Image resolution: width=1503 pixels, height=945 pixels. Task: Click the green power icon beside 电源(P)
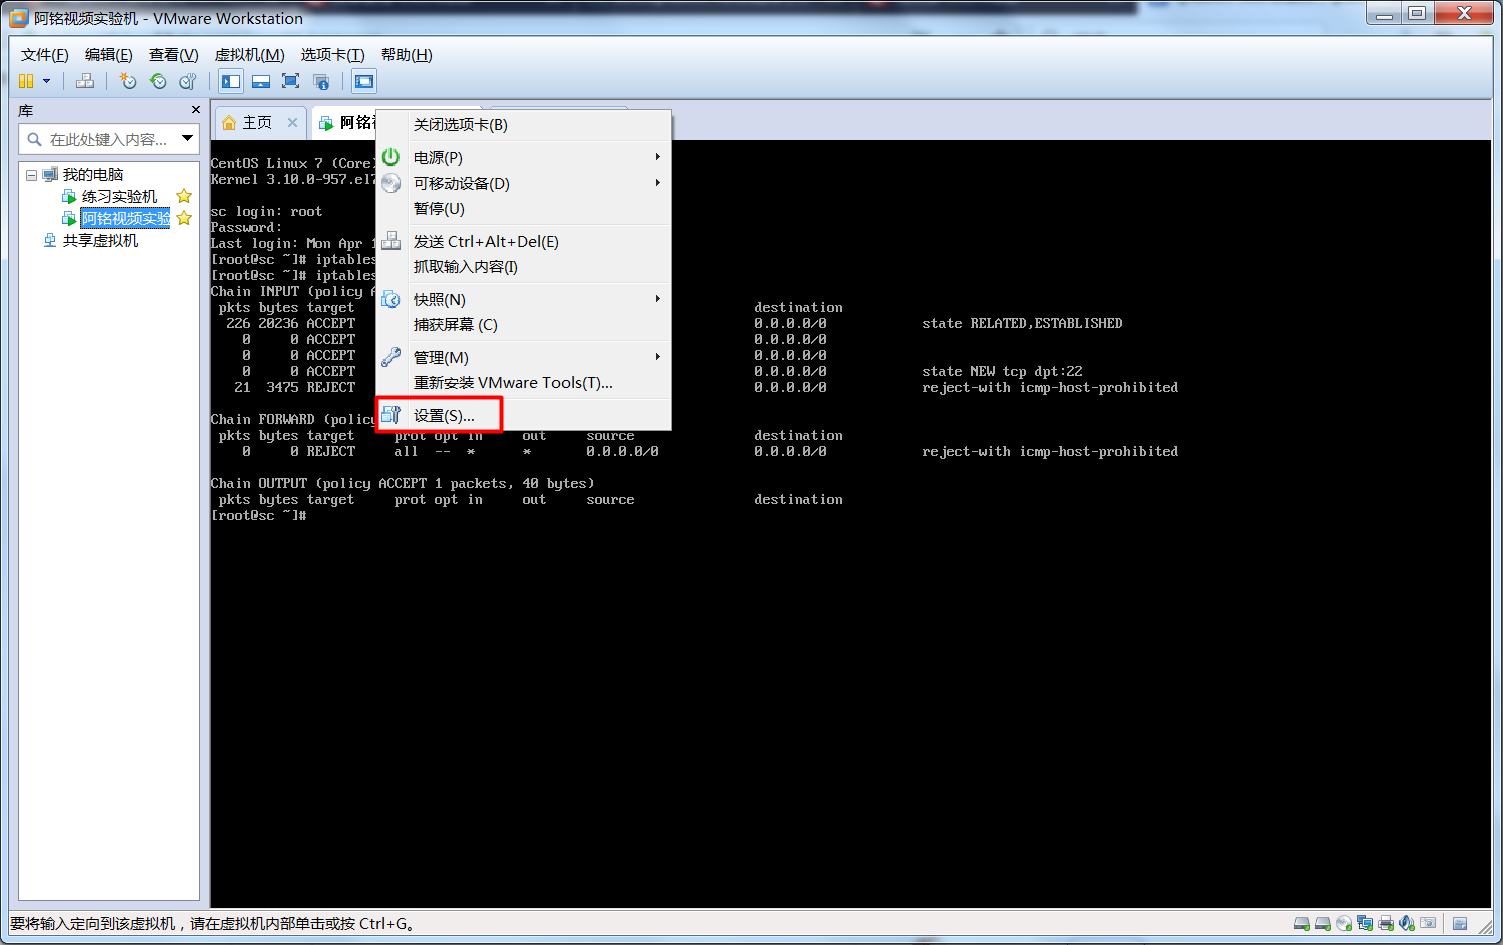coord(391,157)
